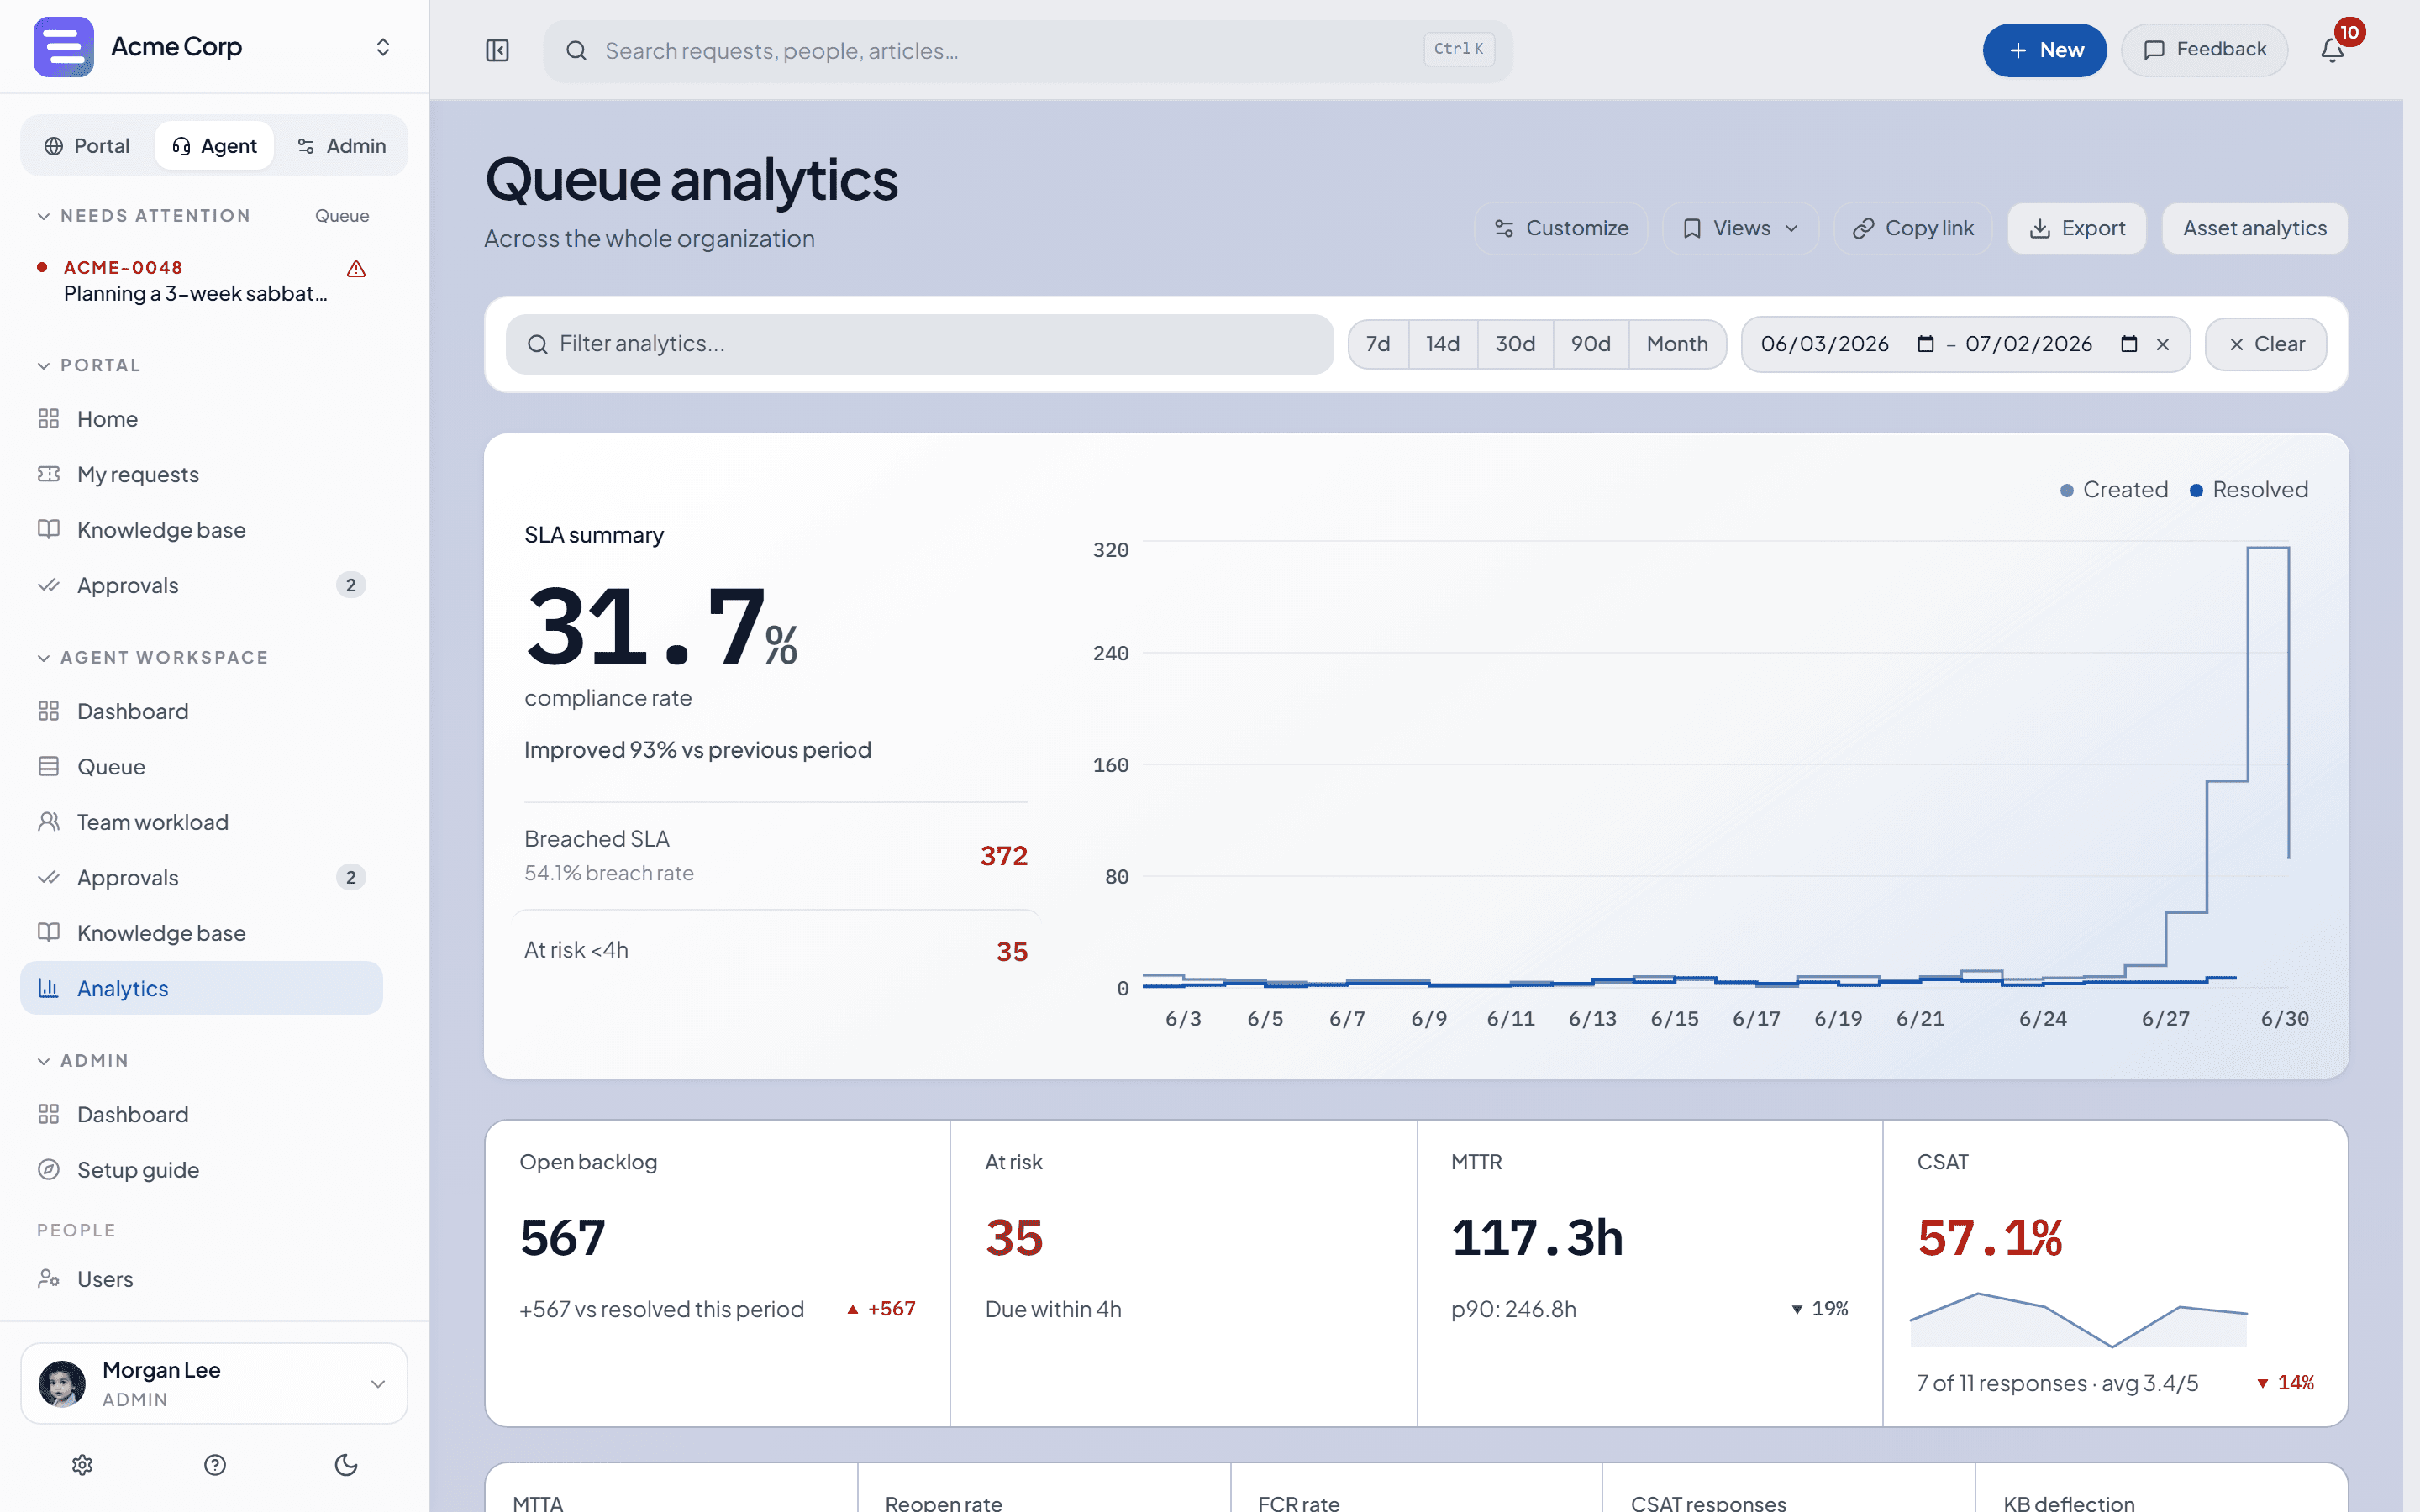2420x1512 pixels.
Task: Click the Admin Dashboard icon
Action: click(x=49, y=1114)
